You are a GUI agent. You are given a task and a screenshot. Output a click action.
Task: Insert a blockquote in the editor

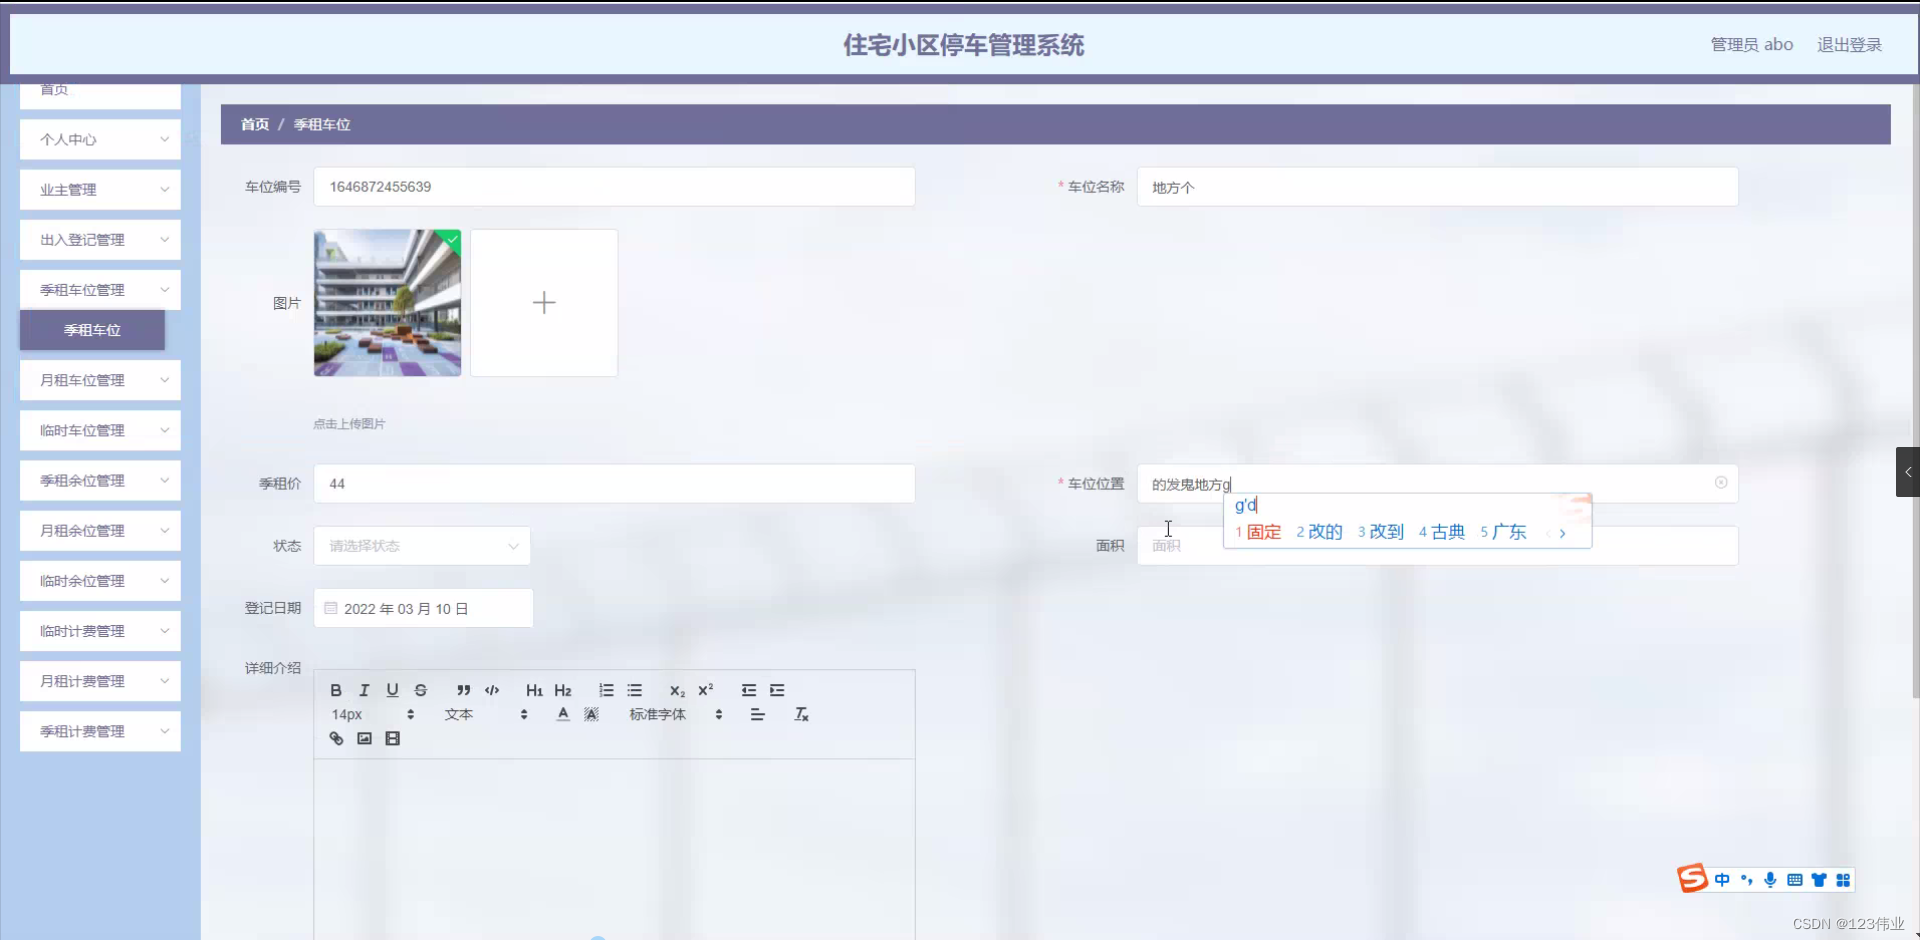463,690
